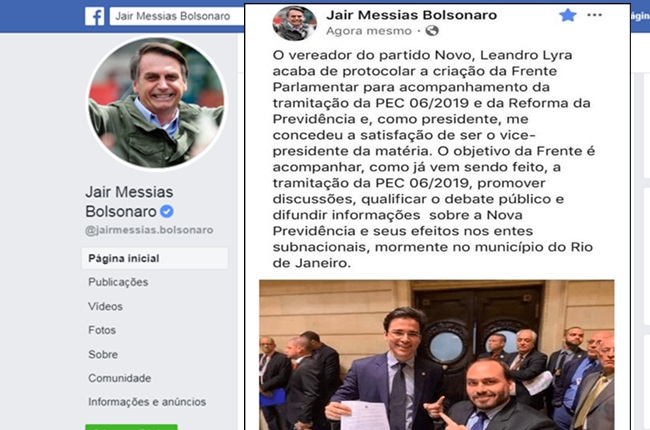Open the Comunidade section

click(119, 378)
